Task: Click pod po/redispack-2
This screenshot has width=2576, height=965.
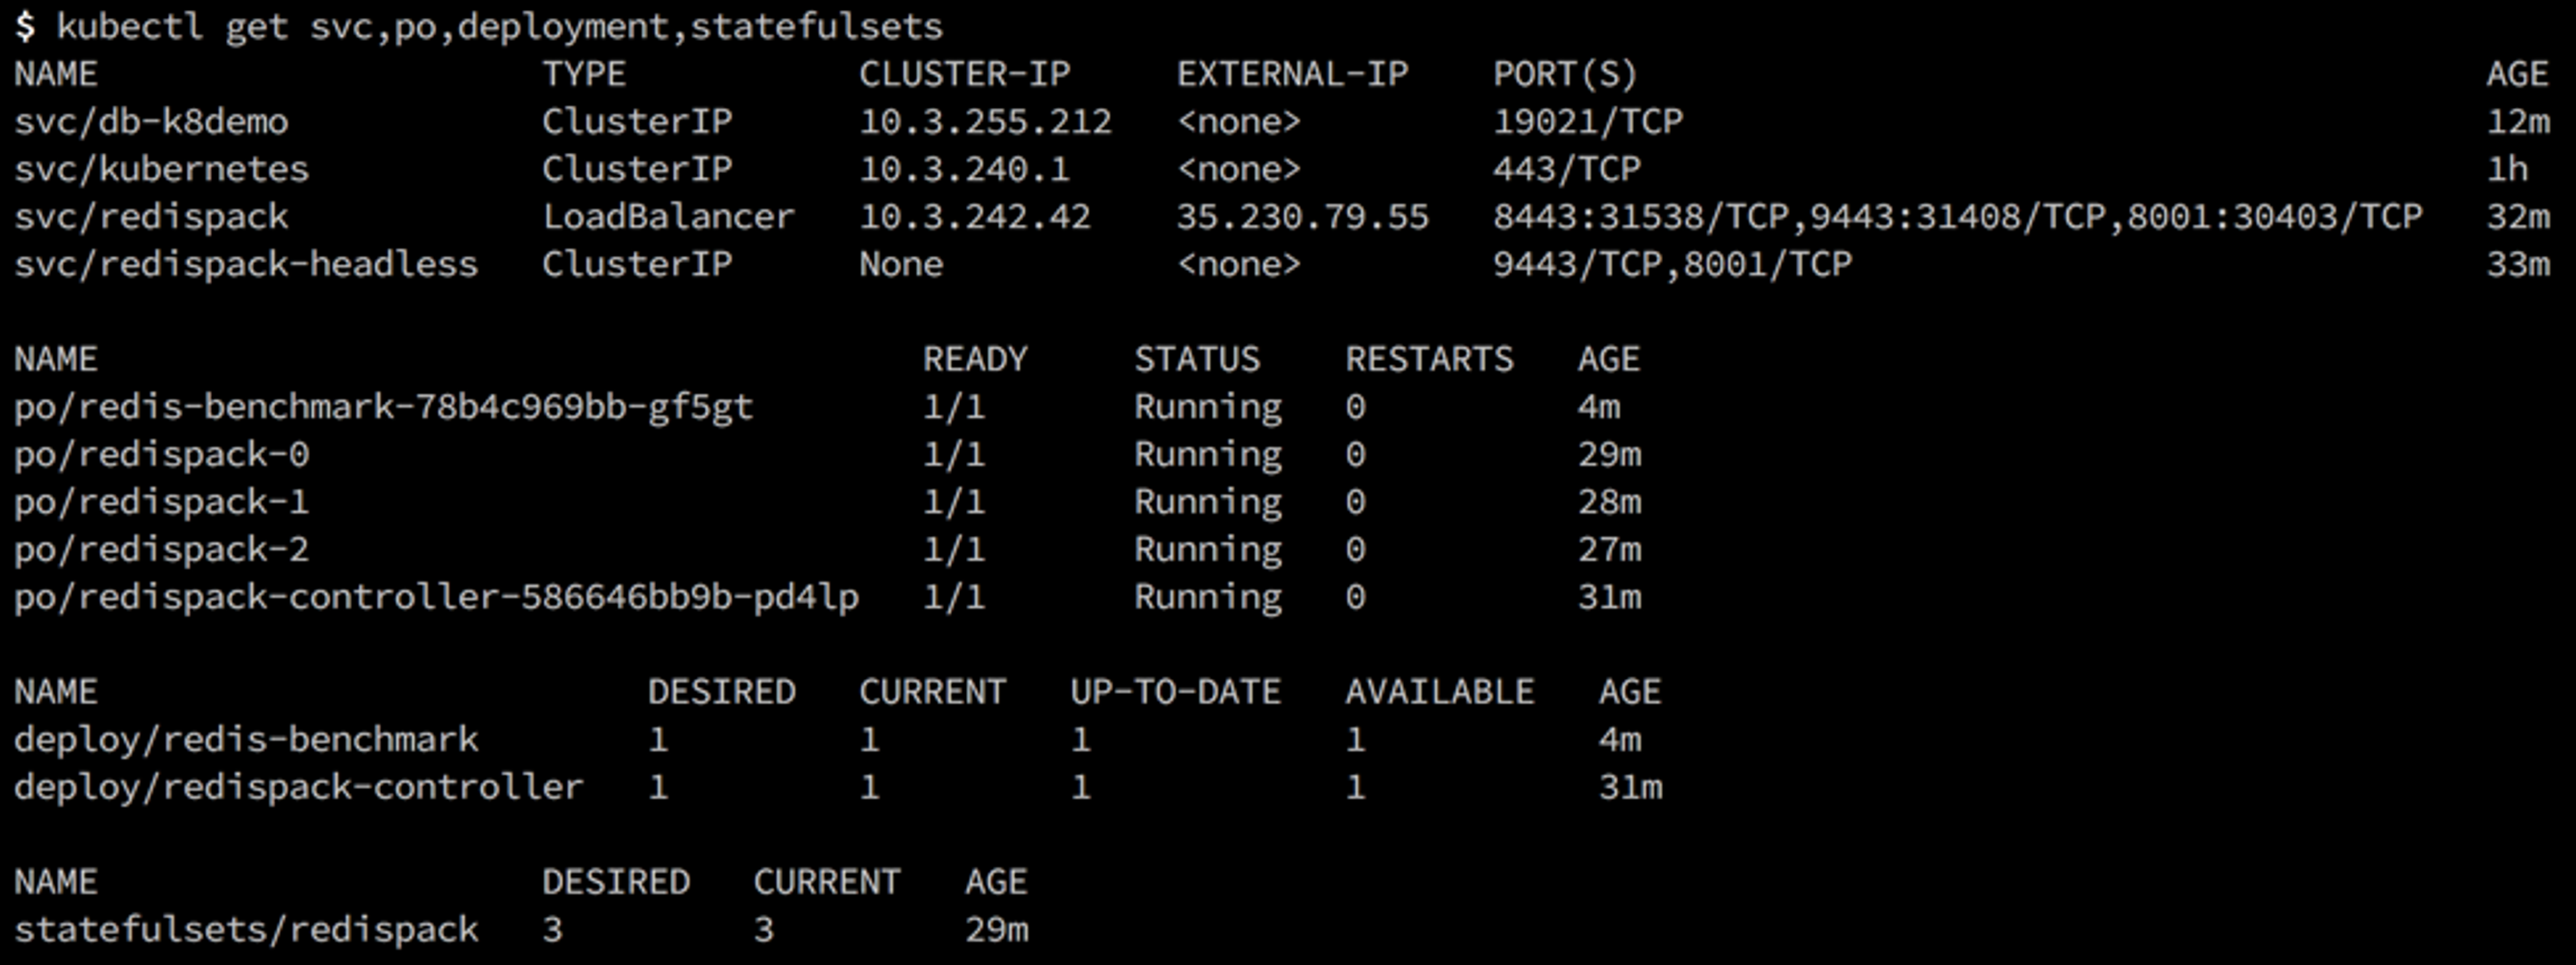Action: (x=161, y=550)
